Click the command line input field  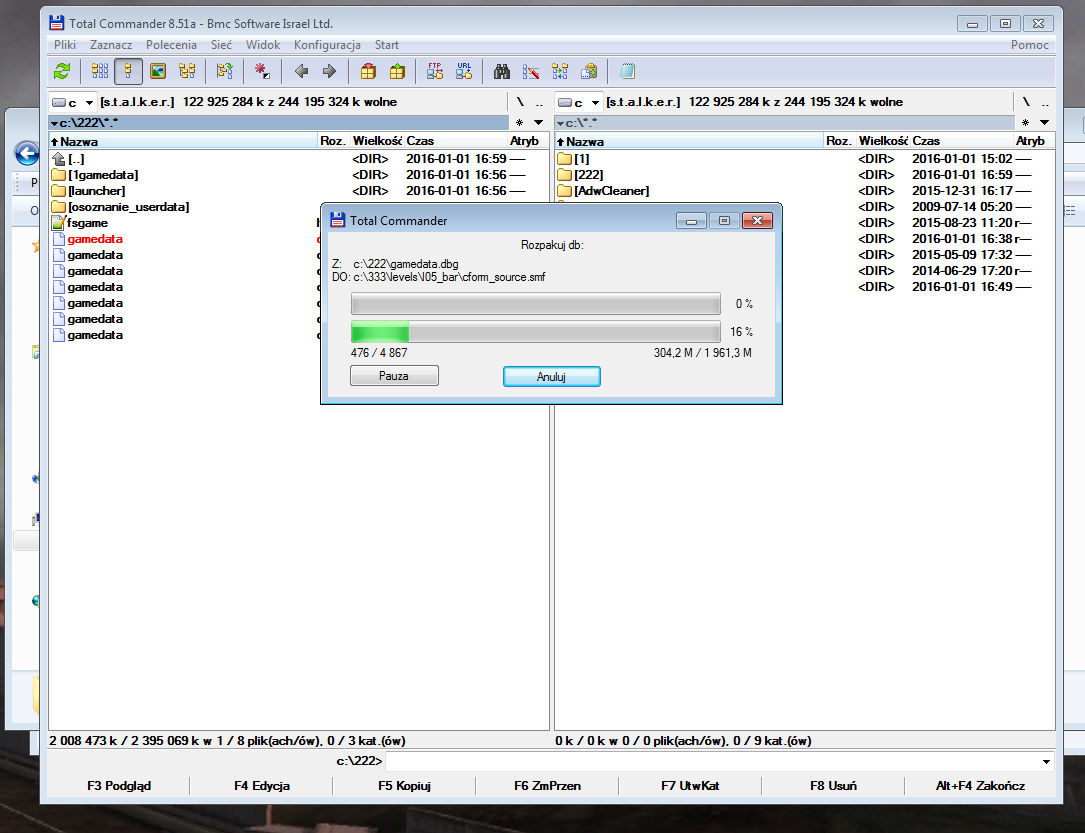pos(711,762)
